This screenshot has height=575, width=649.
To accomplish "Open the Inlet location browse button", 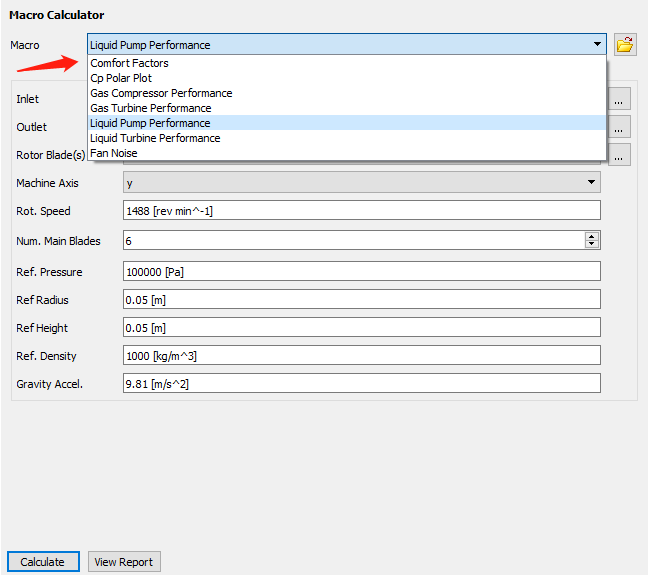I will (x=620, y=100).
